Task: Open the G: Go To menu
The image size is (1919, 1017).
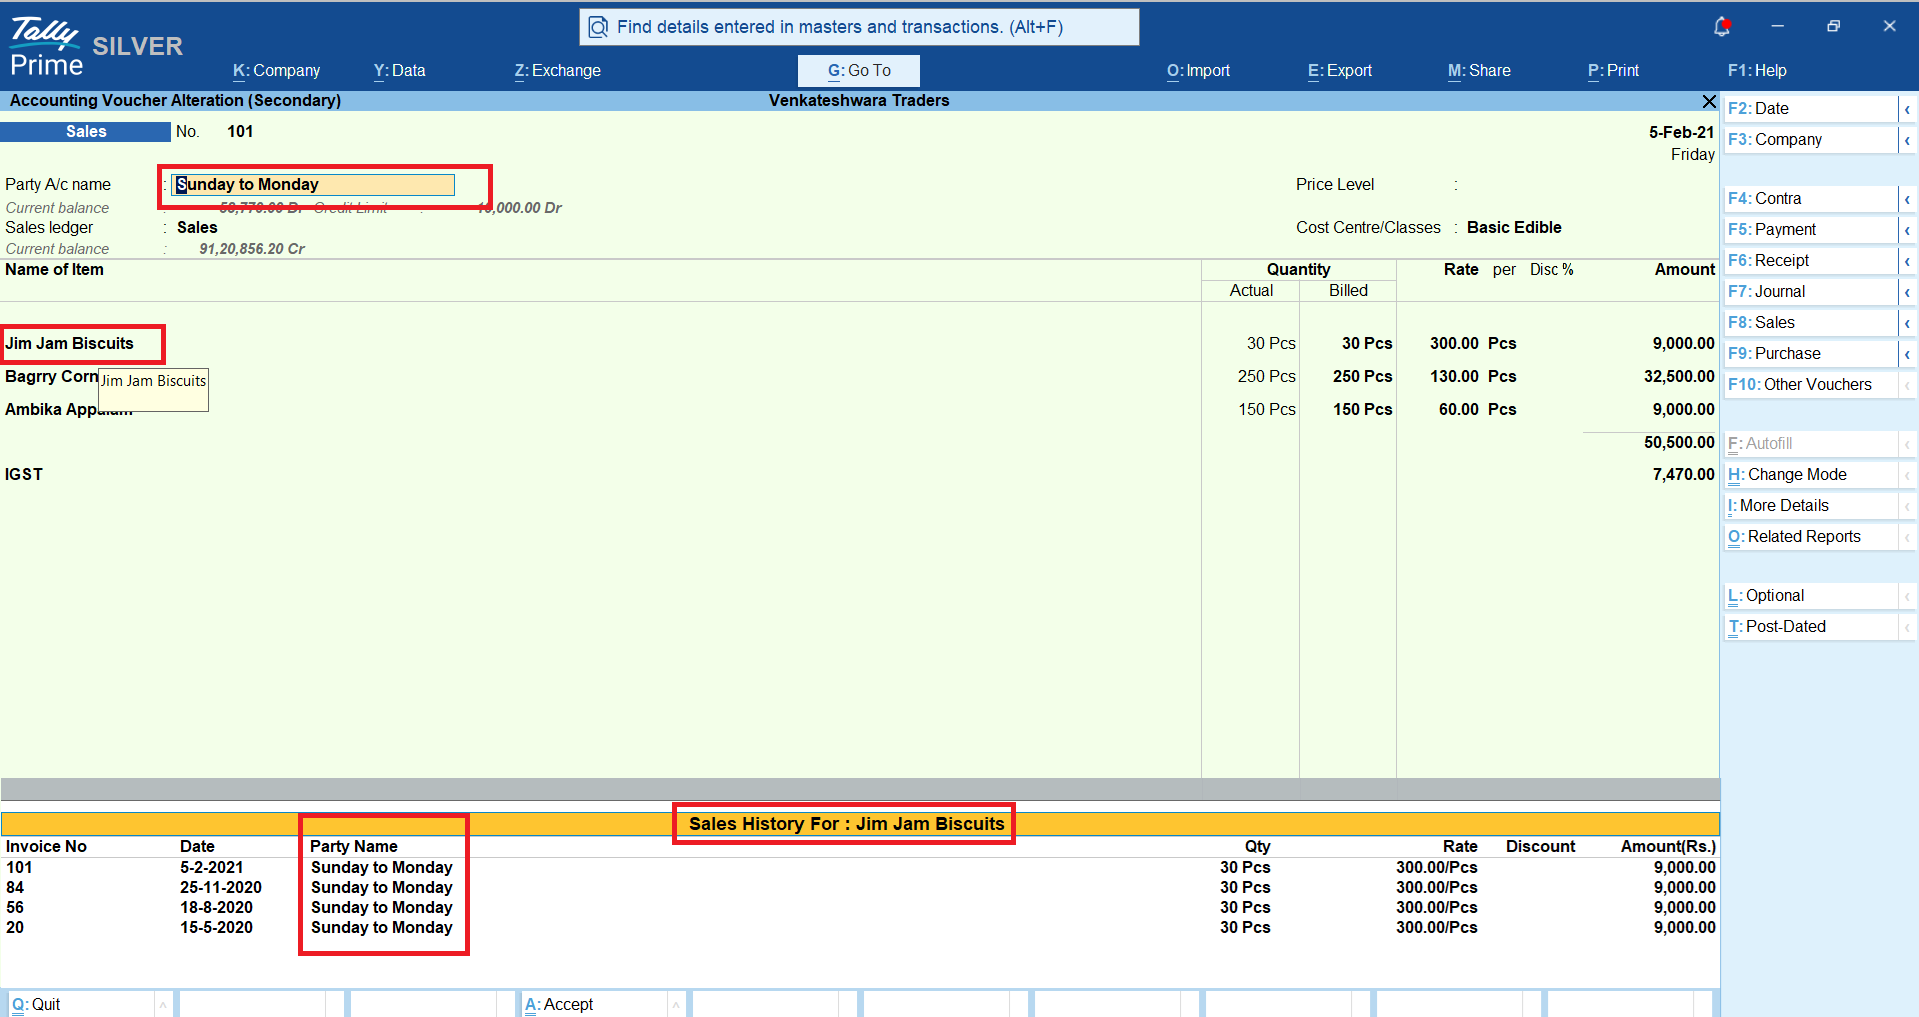Action: [859, 71]
